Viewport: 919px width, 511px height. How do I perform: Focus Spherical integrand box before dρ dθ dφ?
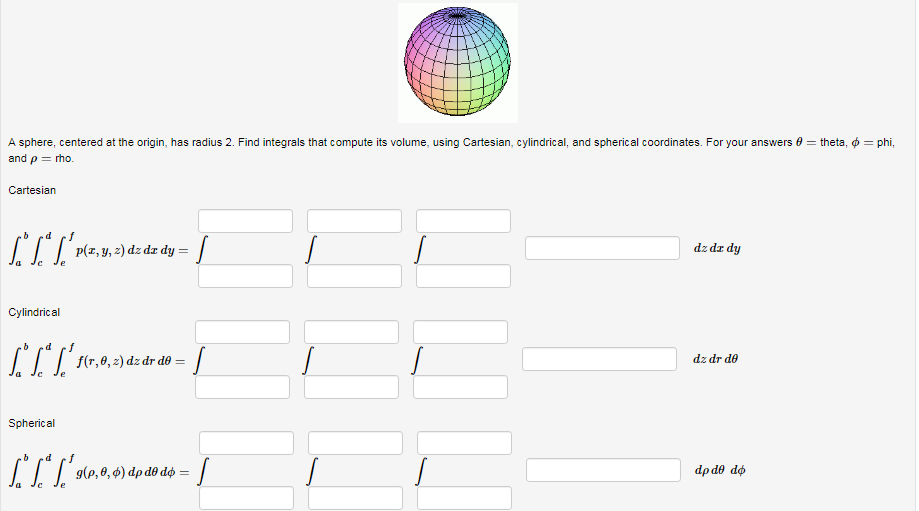tap(604, 470)
